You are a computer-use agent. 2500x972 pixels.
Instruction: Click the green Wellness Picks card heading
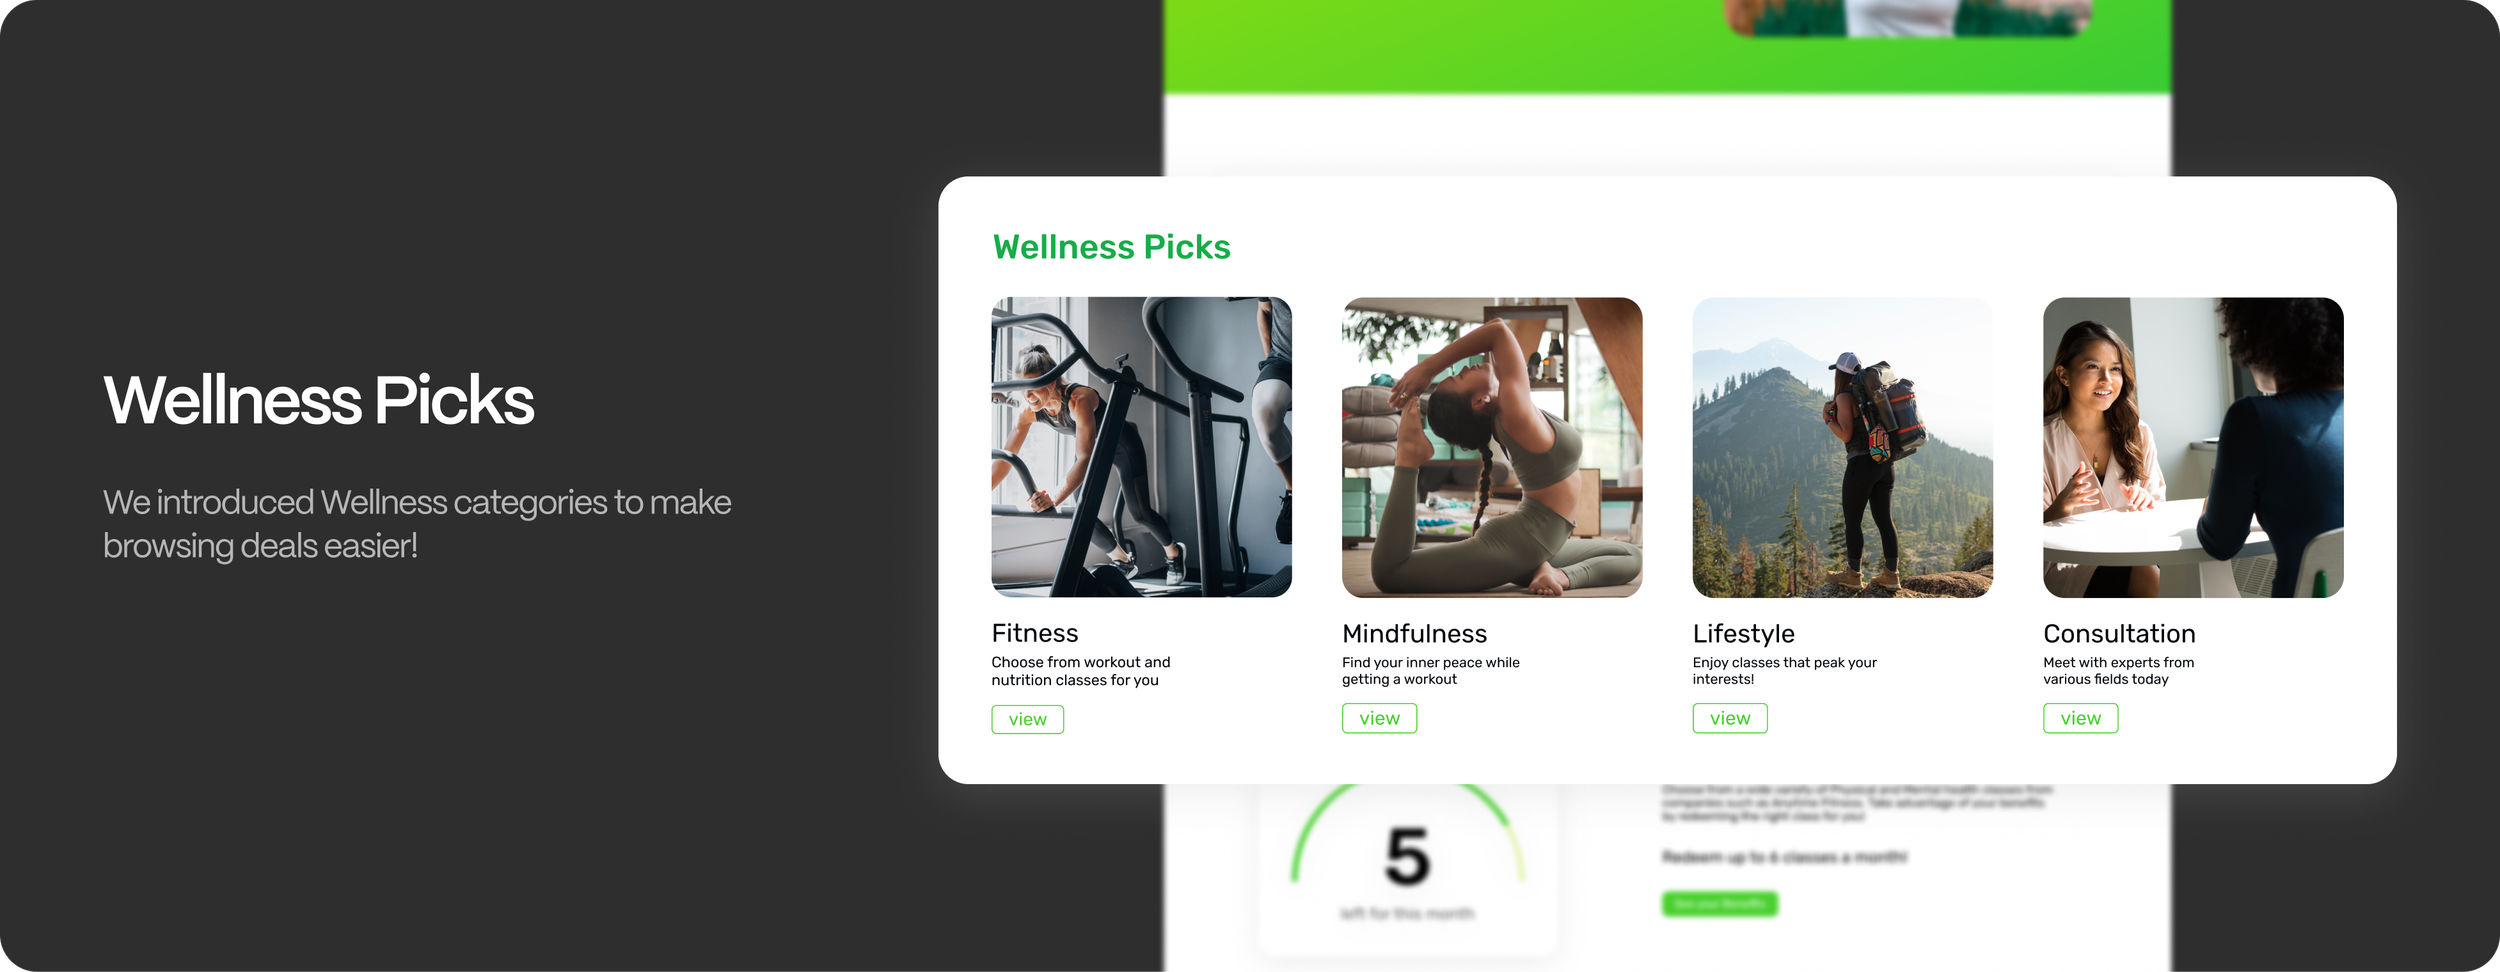point(1111,247)
